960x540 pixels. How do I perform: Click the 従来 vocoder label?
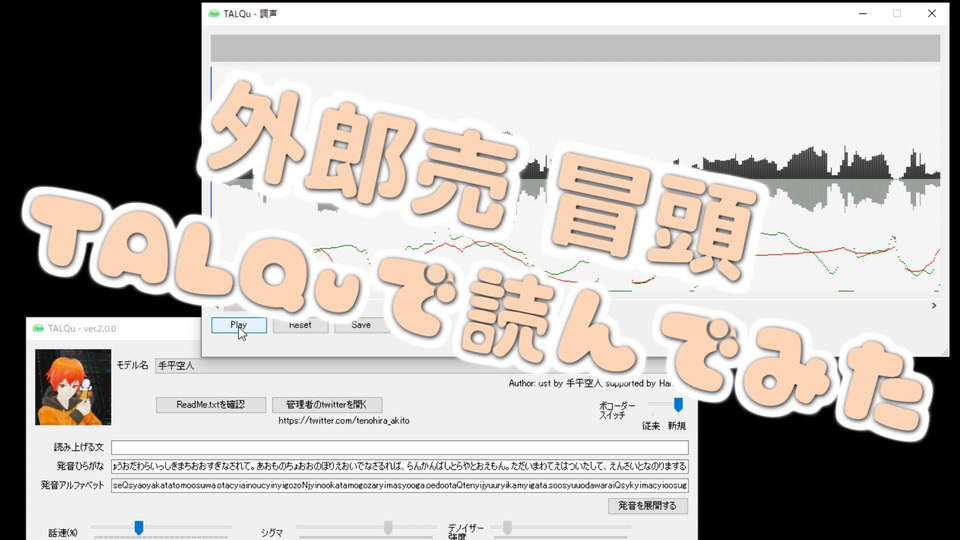[x=651, y=426]
